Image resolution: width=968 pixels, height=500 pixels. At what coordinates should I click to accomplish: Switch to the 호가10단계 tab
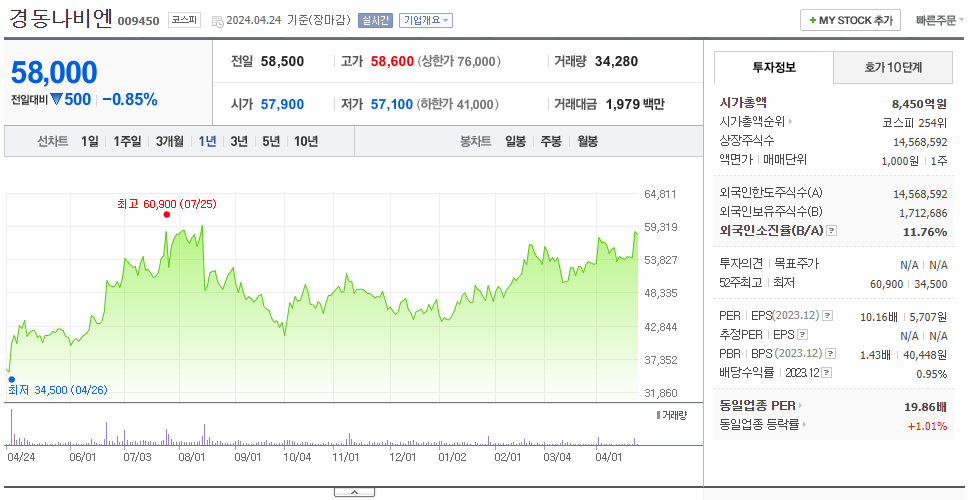click(893, 68)
